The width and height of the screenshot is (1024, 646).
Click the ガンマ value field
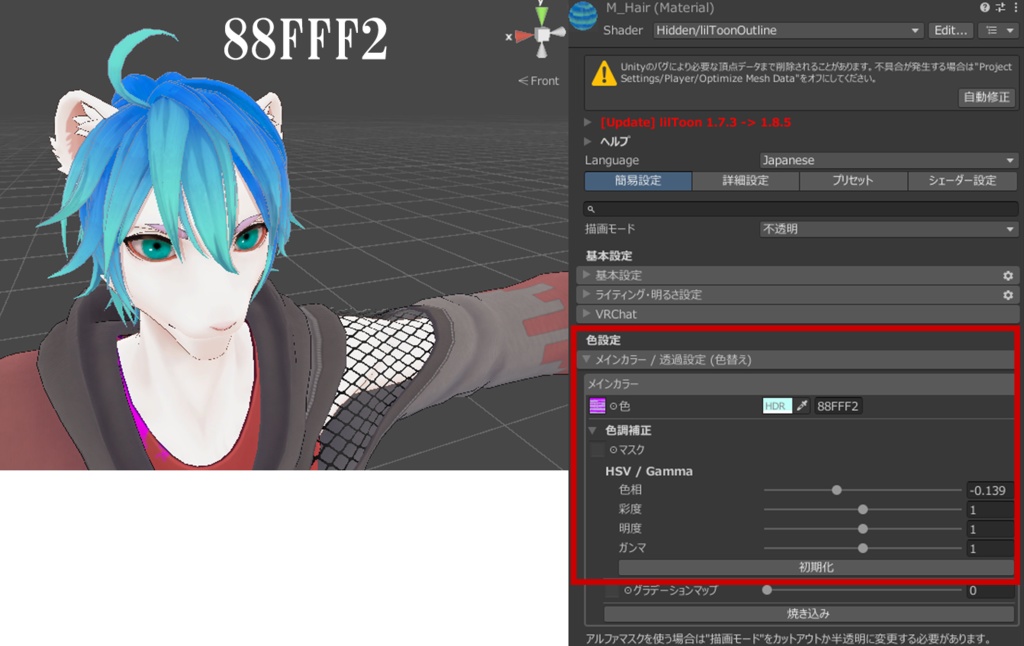(x=990, y=548)
